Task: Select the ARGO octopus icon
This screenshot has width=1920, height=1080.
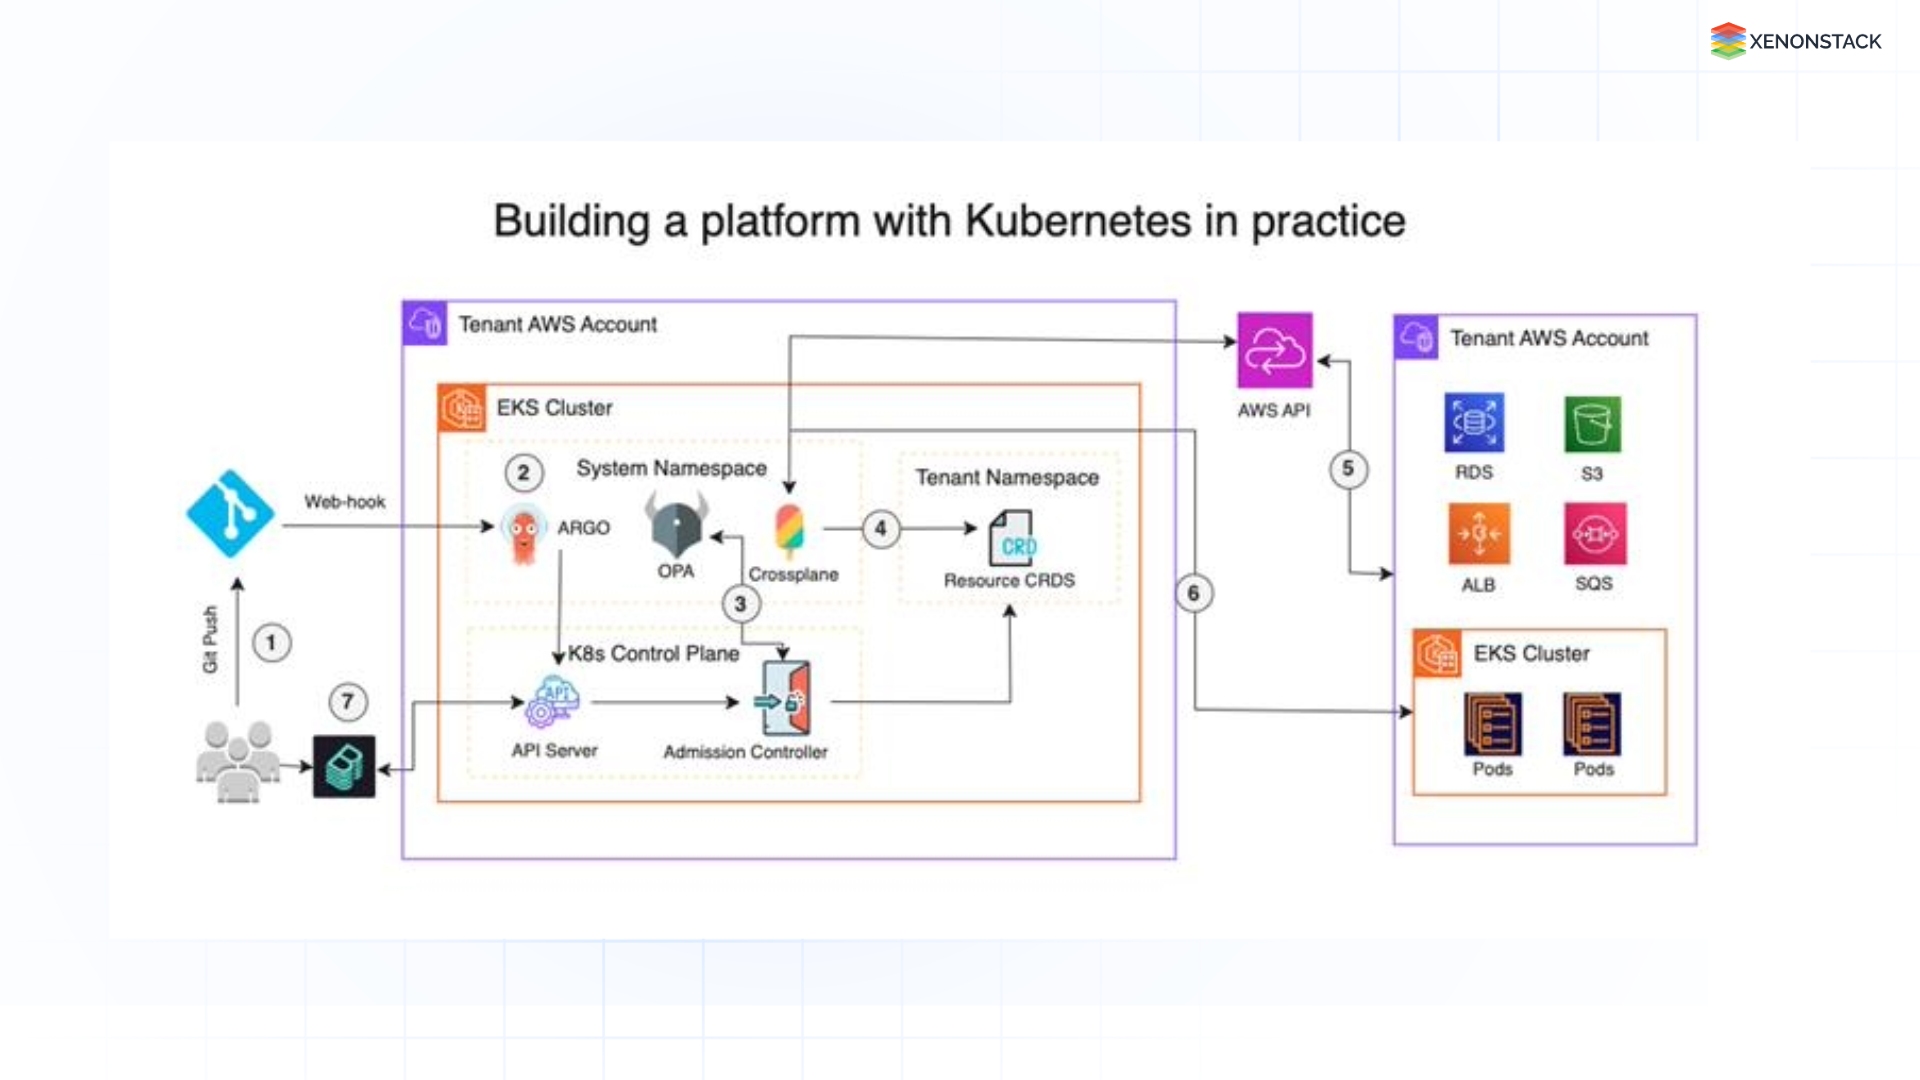Action: pyautogui.click(x=524, y=533)
